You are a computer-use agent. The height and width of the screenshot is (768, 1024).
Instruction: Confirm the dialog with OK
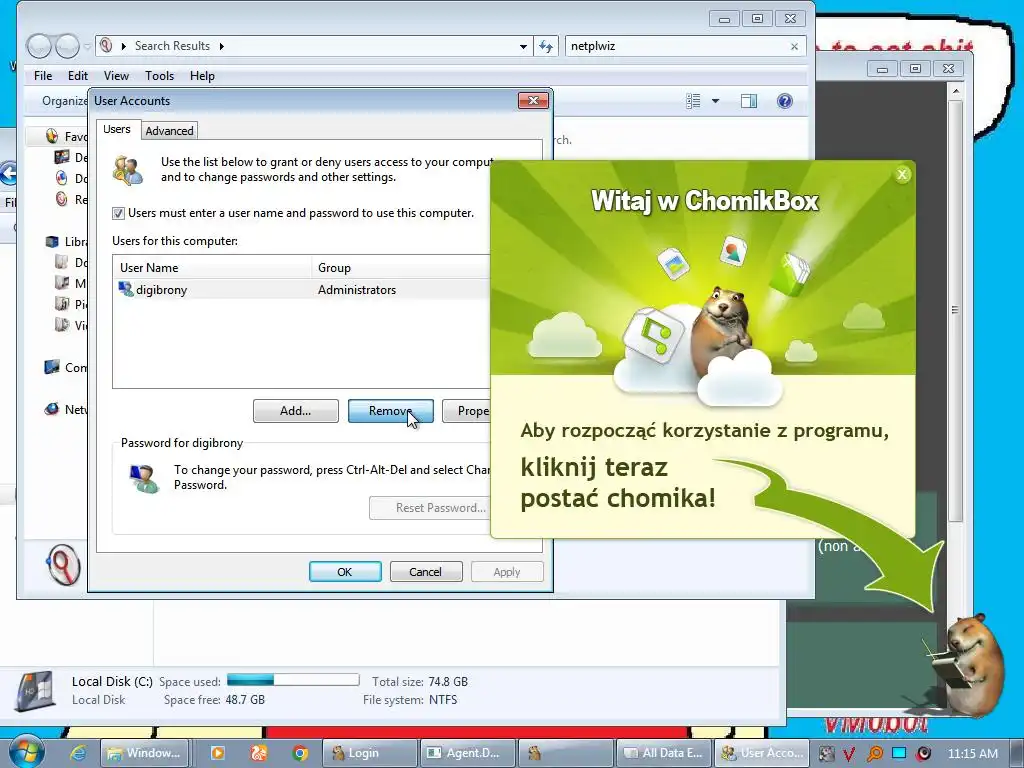(x=345, y=571)
